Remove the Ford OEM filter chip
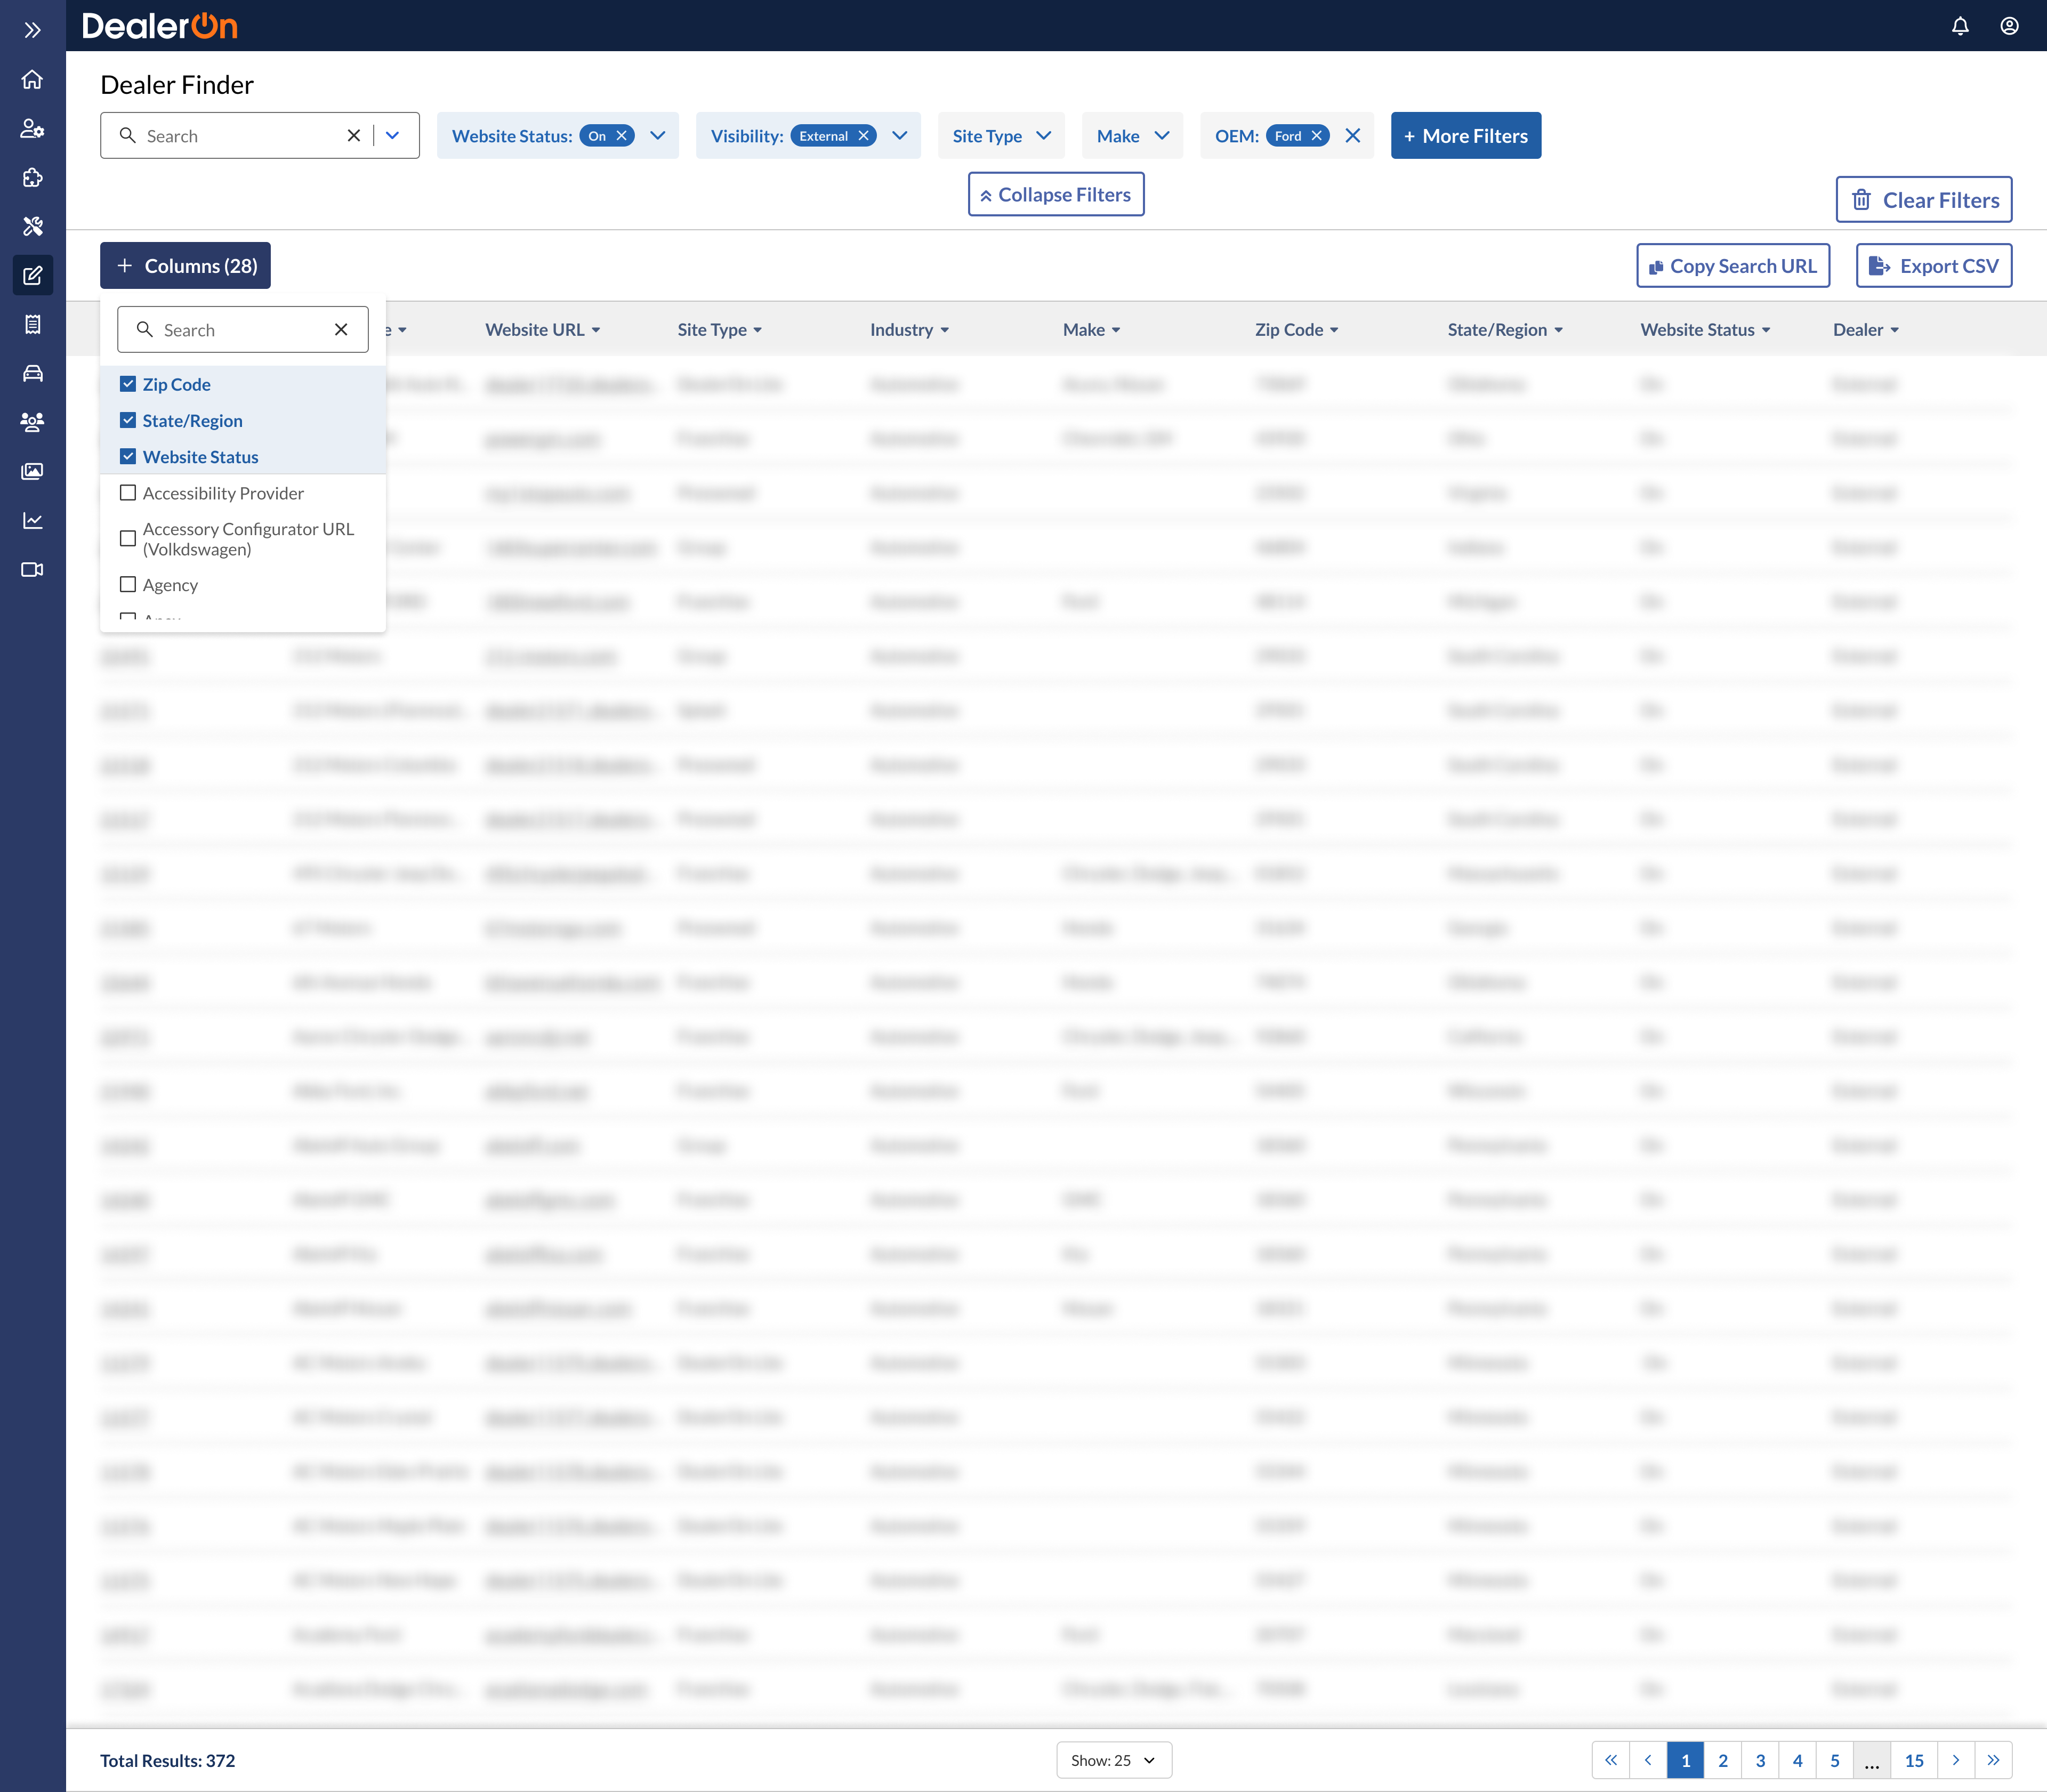Viewport: 2047px width, 1792px height. point(1317,136)
